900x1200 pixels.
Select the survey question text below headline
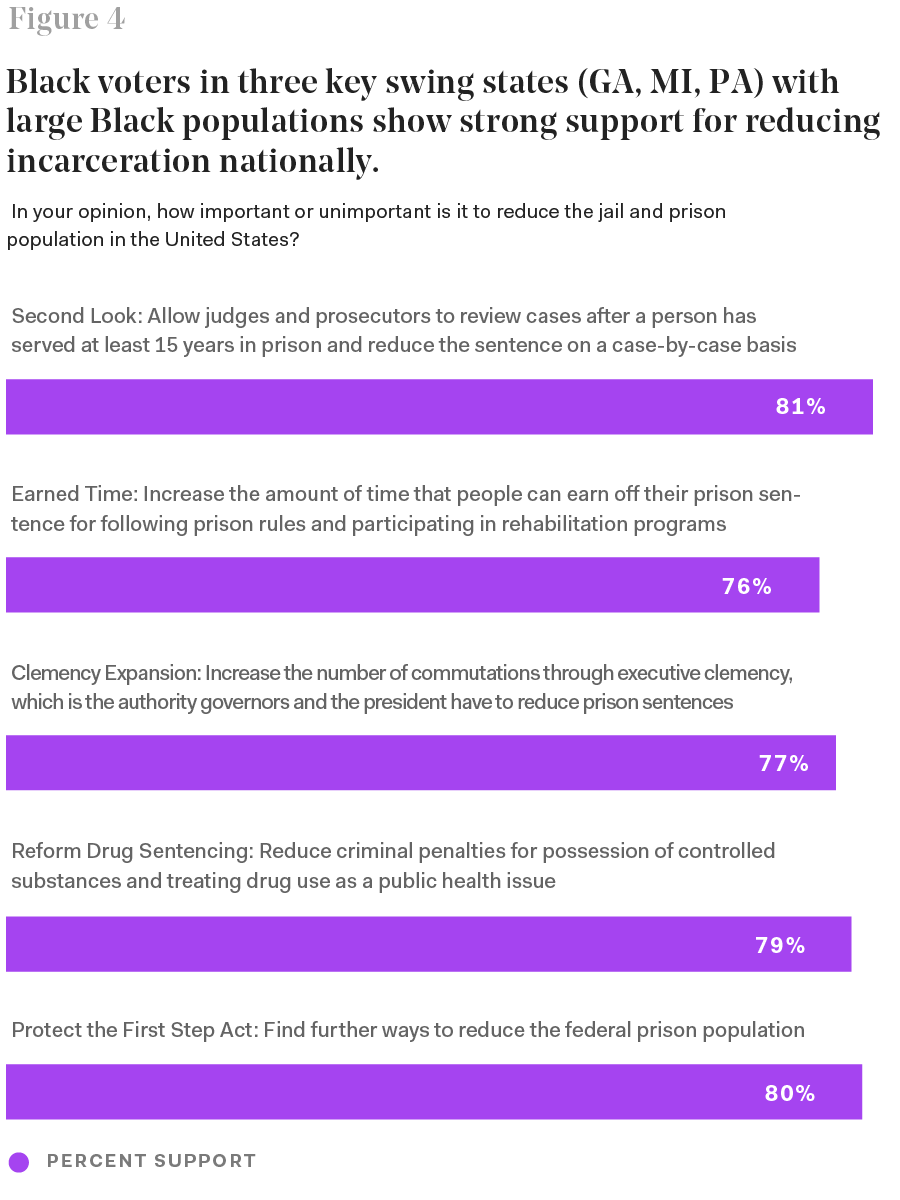(366, 225)
